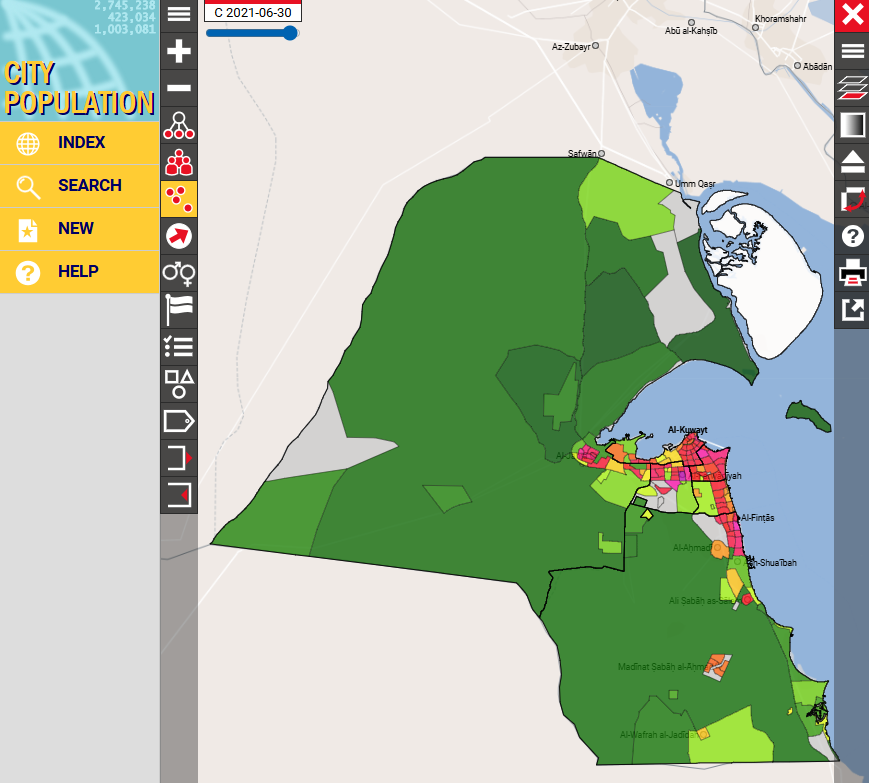The image size is (869, 783).
Task: Open the right toolbar hamburger menu
Action: click(852, 52)
